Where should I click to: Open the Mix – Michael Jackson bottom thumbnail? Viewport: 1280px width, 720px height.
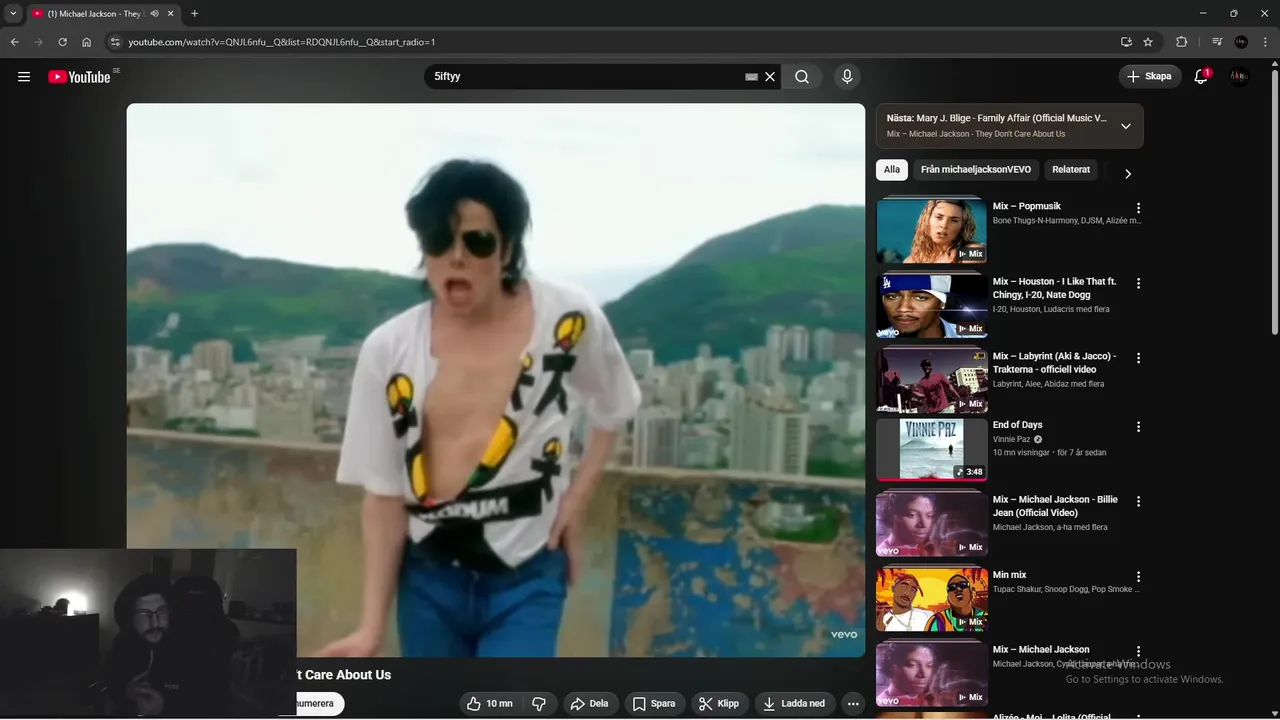point(932,674)
